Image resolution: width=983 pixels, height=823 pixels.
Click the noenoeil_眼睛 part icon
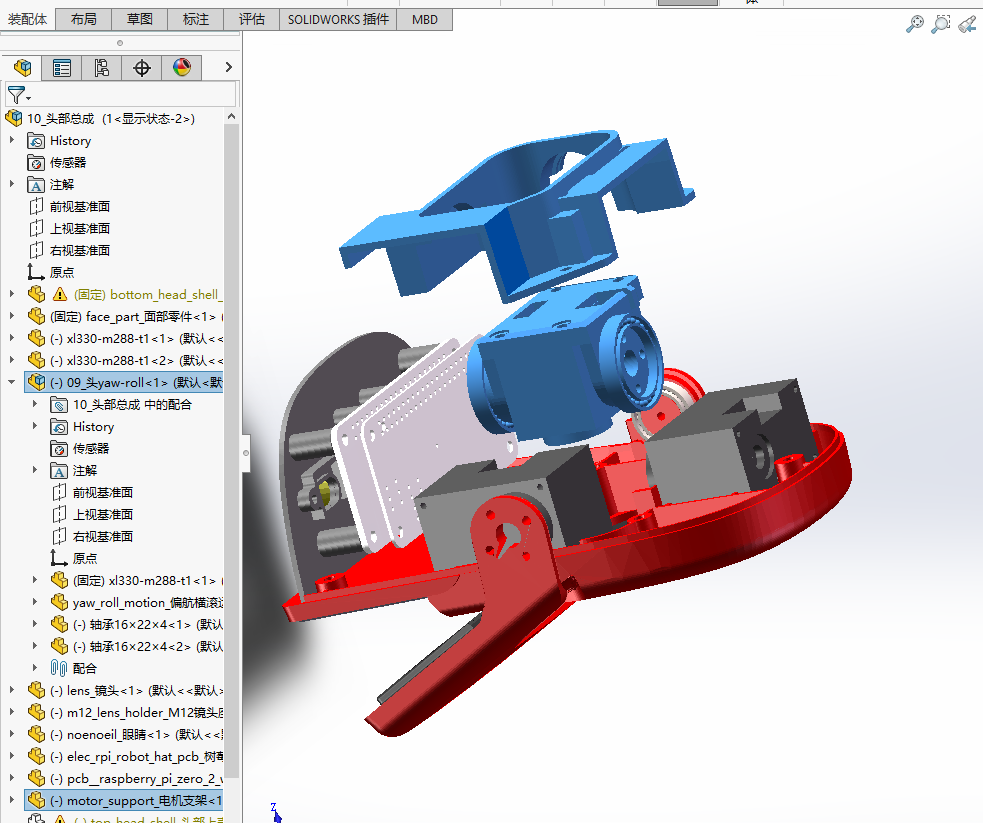(x=36, y=734)
